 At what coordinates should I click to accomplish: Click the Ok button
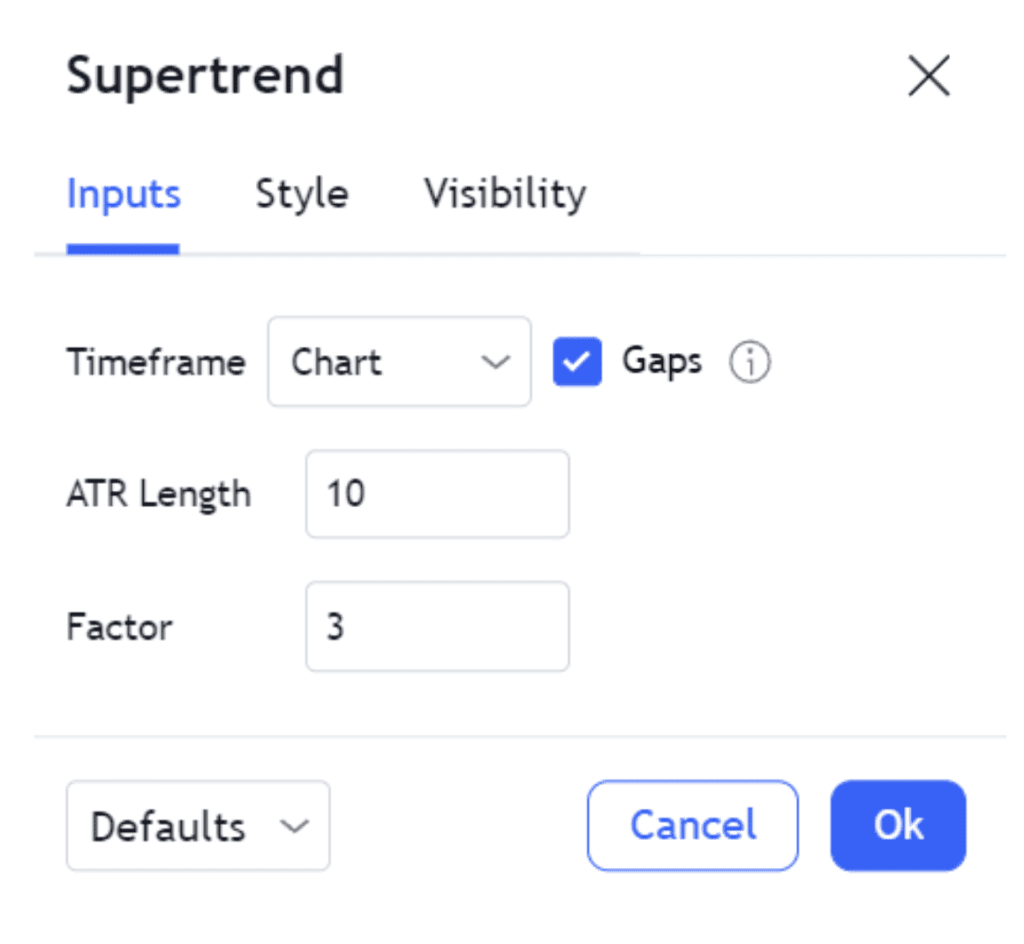pyautogui.click(x=897, y=826)
